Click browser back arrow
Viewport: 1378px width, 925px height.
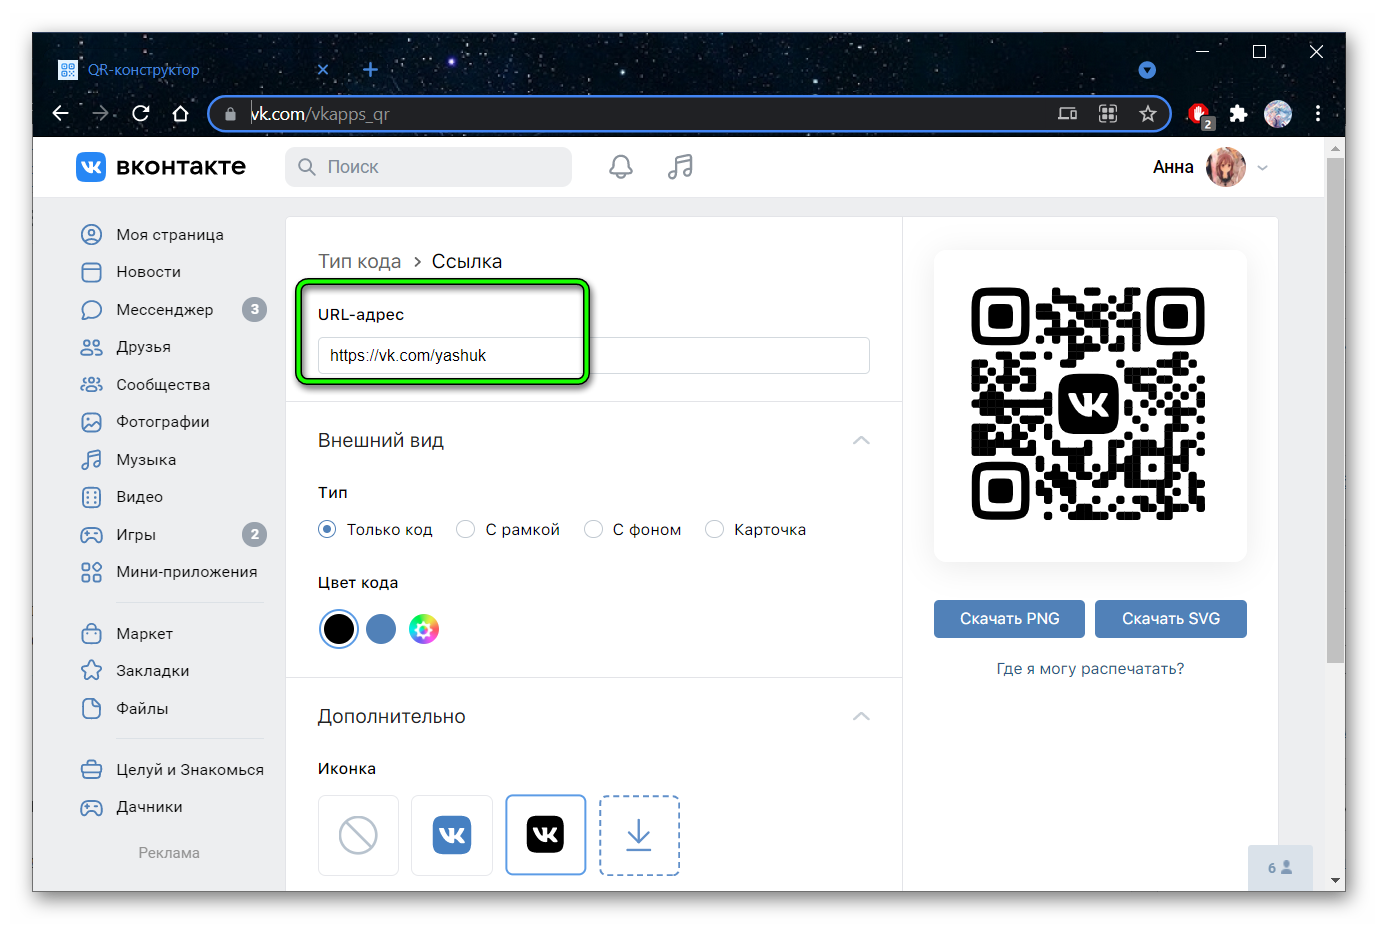pyautogui.click(x=61, y=114)
